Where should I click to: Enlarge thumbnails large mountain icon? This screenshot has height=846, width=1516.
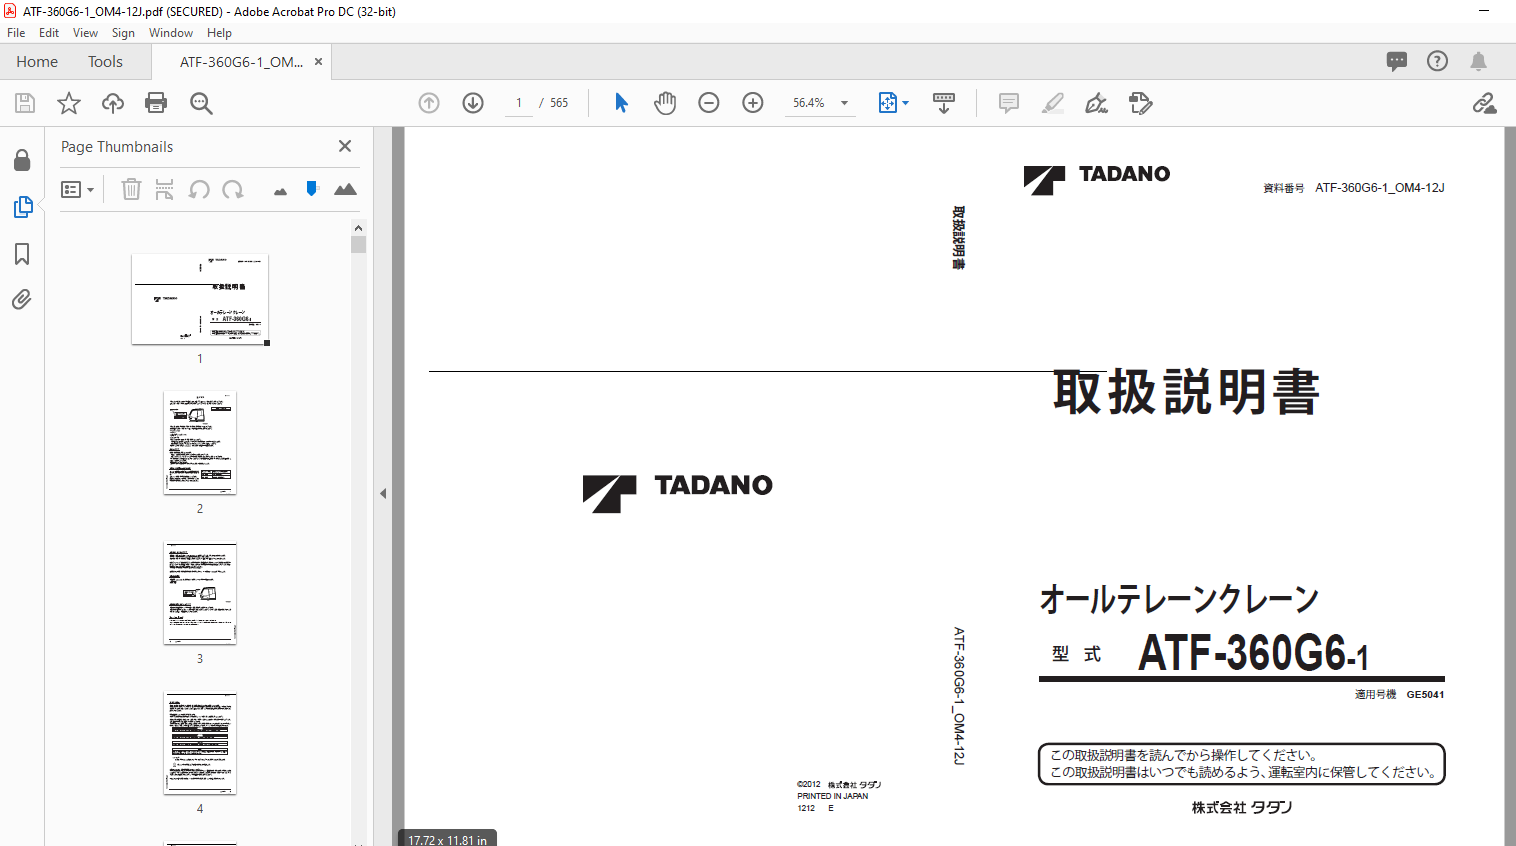[x=345, y=189]
